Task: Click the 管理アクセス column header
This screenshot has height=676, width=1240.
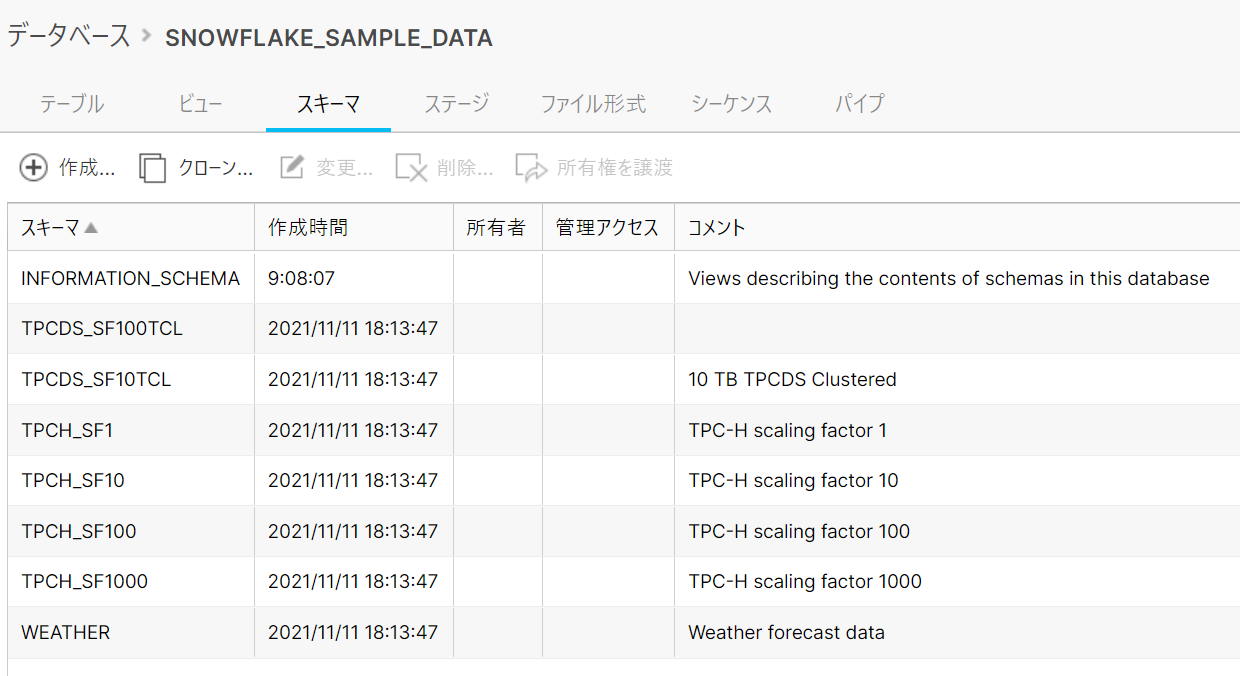Action: [x=605, y=226]
